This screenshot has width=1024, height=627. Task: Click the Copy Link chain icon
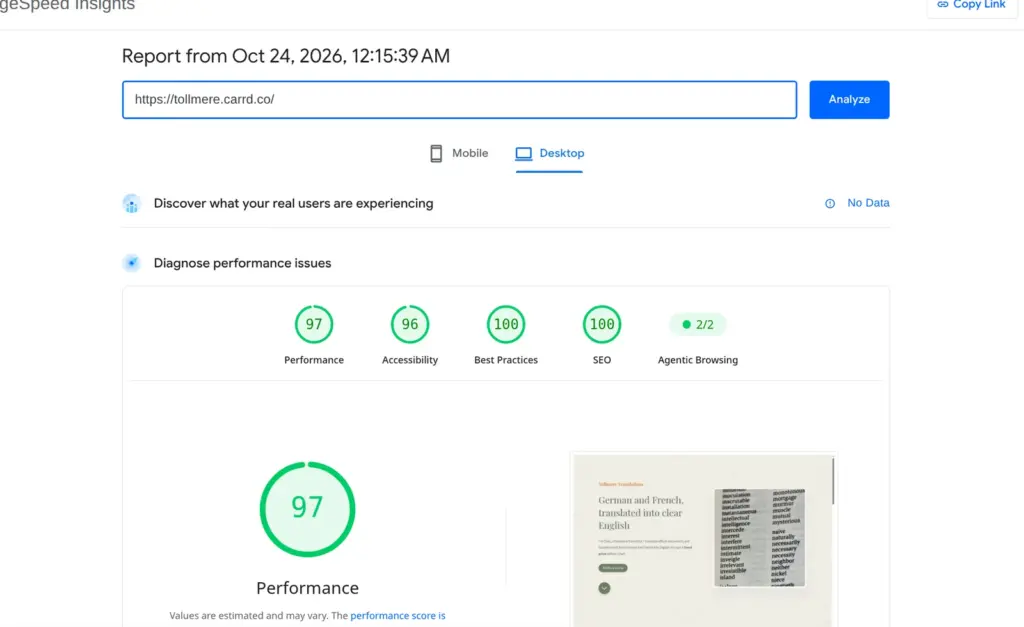pyautogui.click(x=942, y=5)
